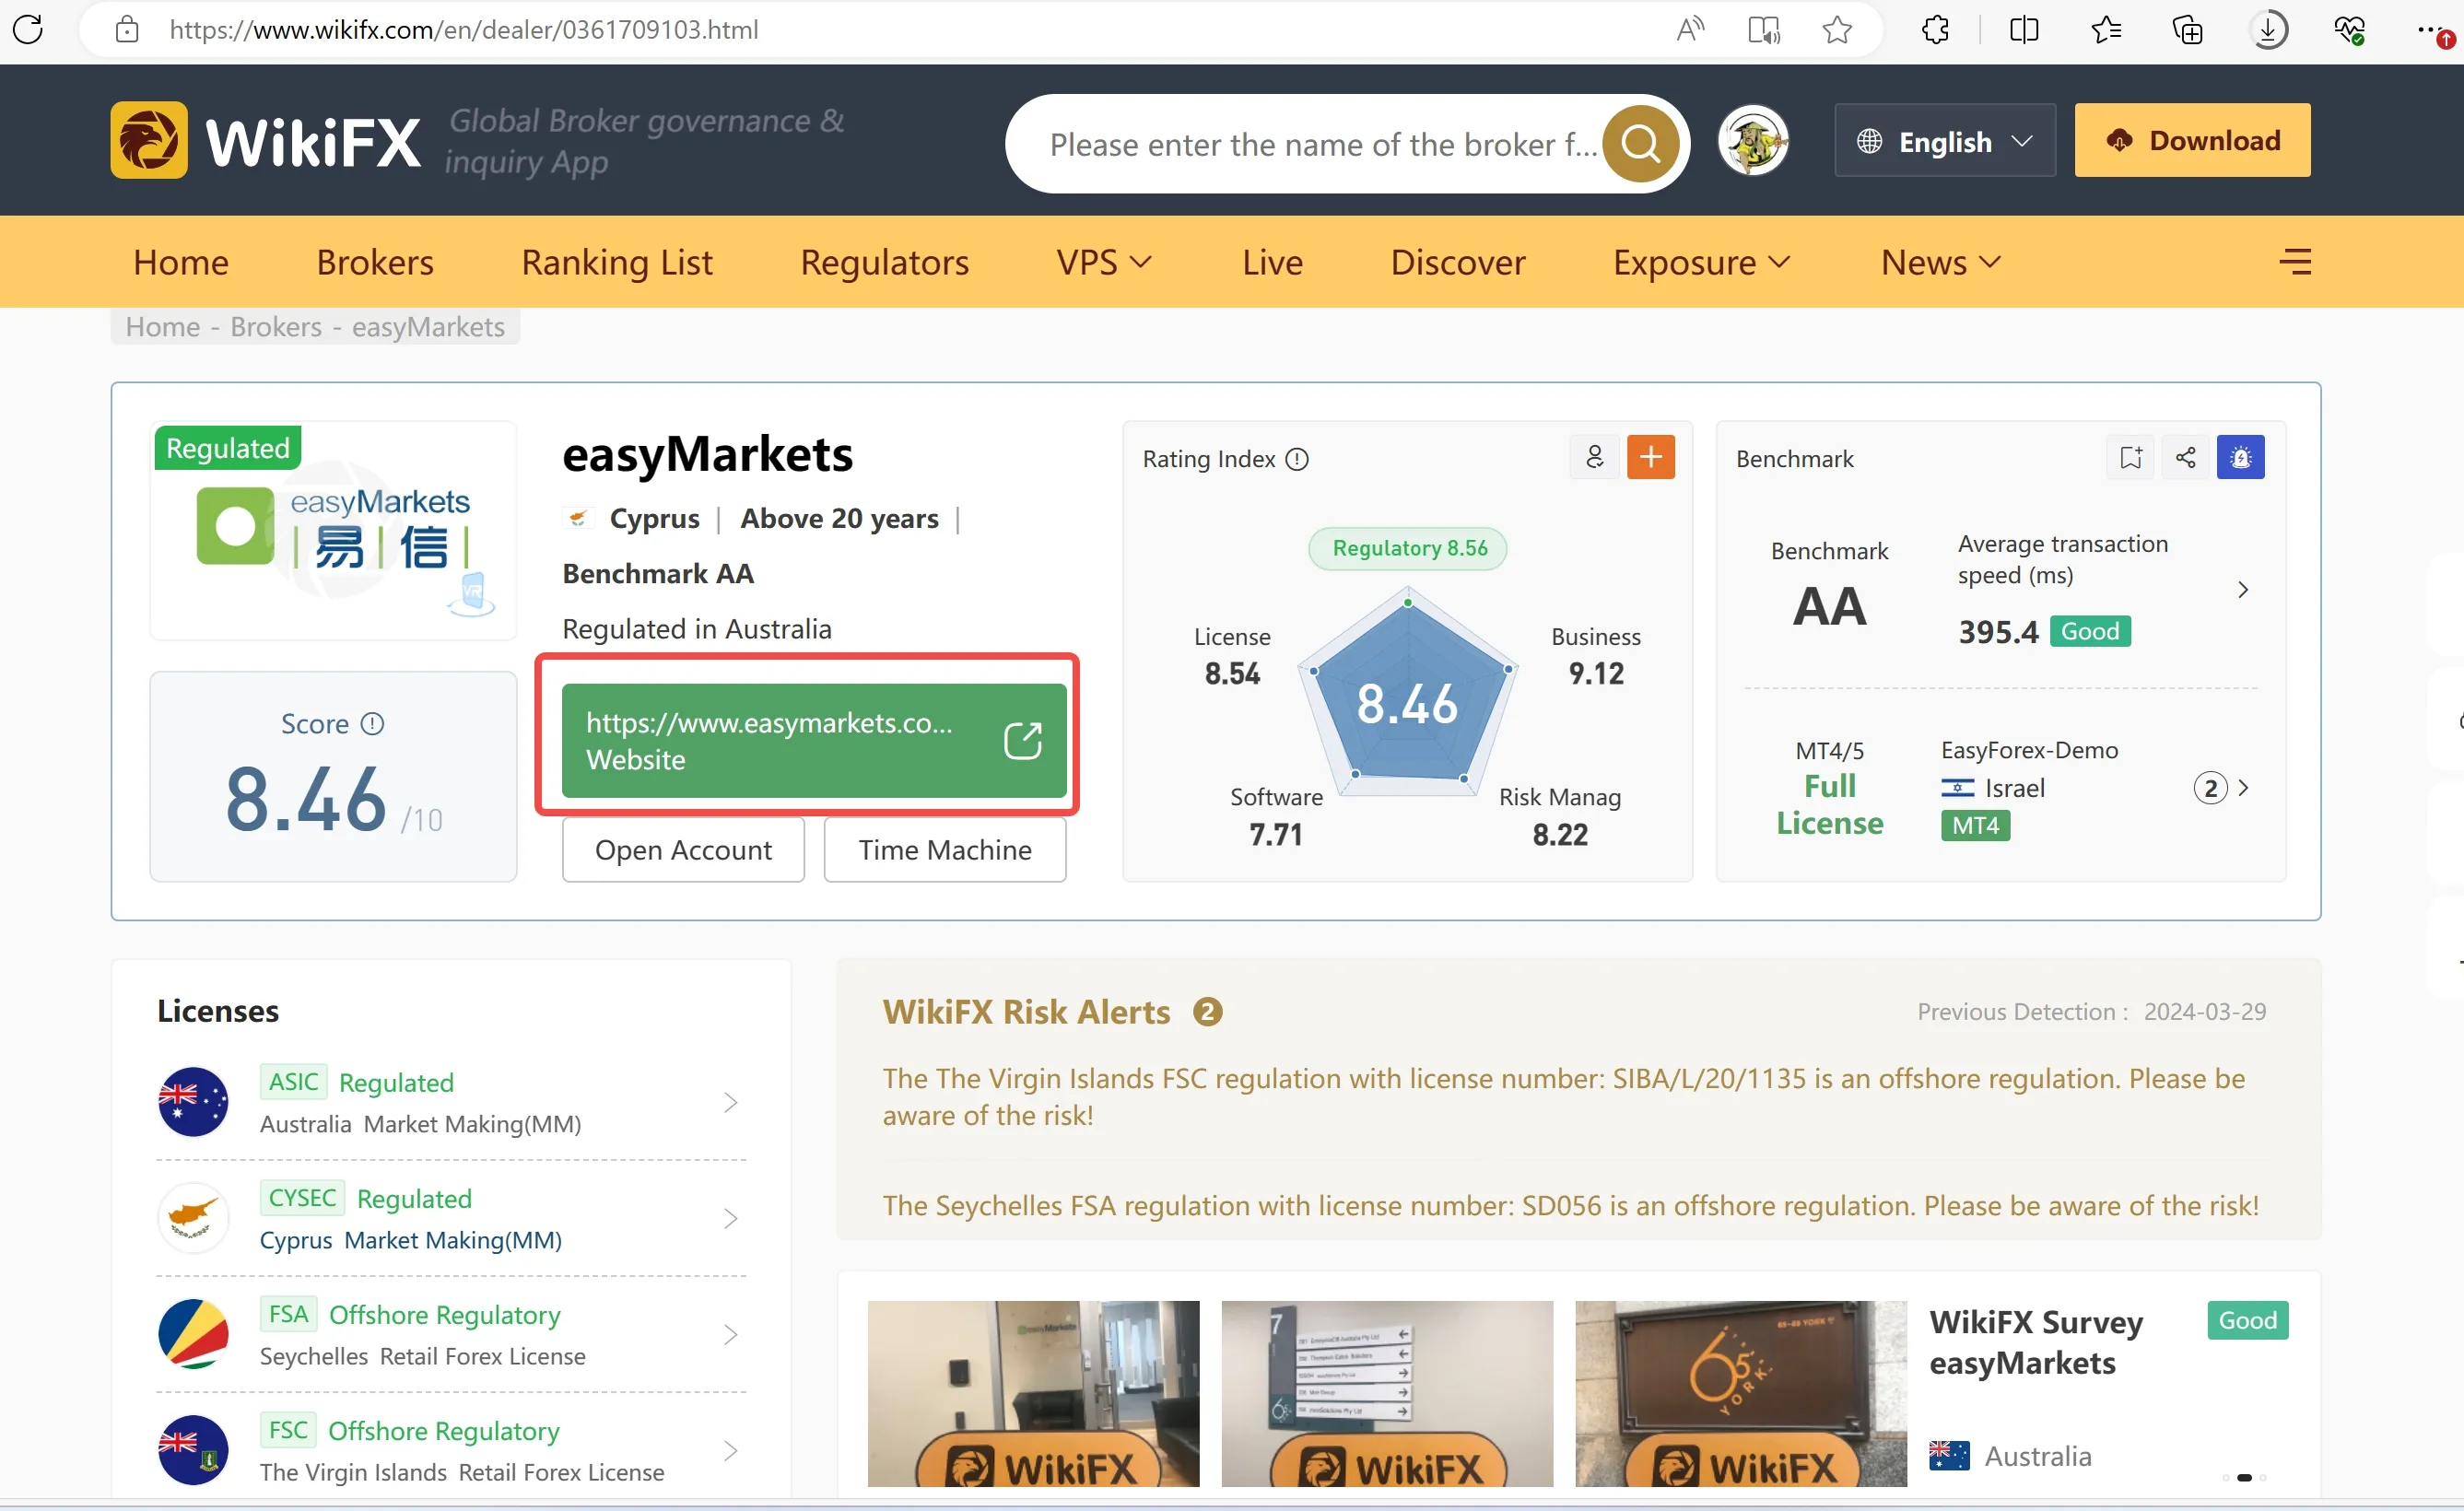Click external link icon on website button
The width and height of the screenshot is (2464, 1511).
tap(1023, 740)
